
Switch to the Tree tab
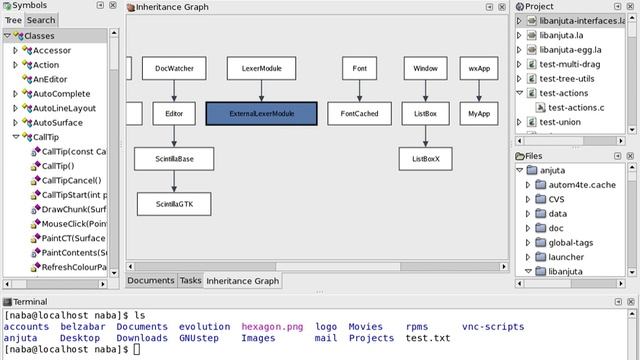click(x=13, y=20)
